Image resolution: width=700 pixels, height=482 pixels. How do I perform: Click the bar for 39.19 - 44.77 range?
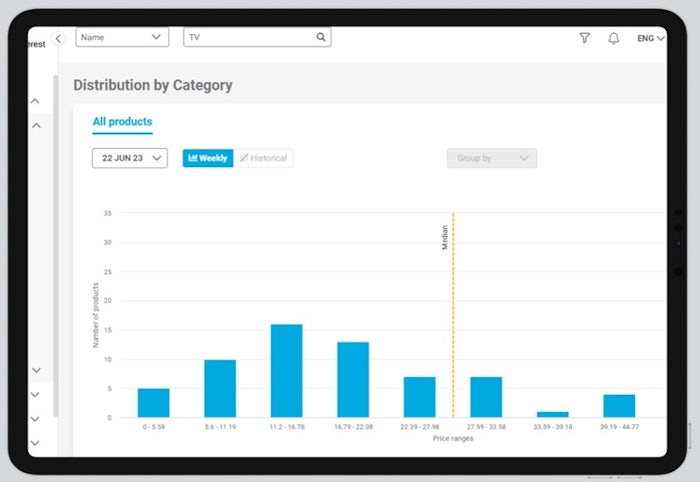click(619, 405)
